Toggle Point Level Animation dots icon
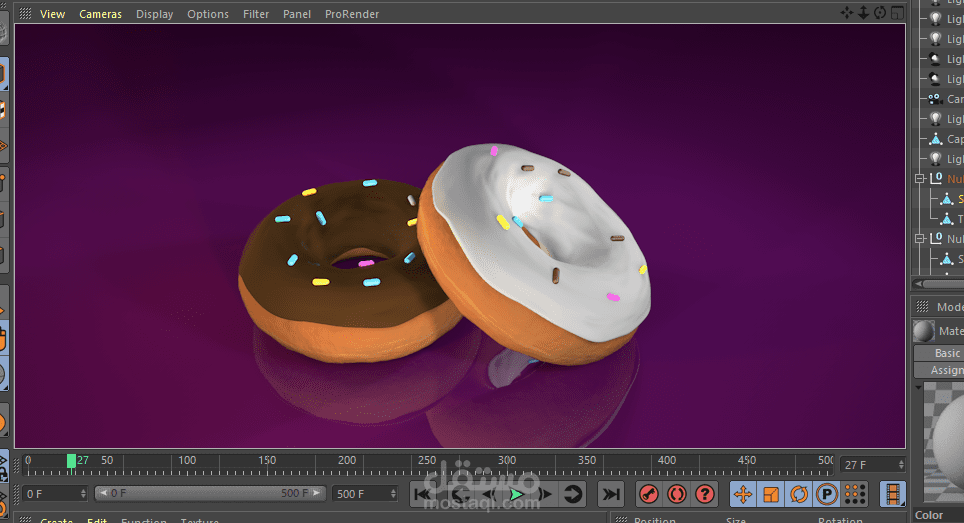Screen dimensions: 964x523 855,494
